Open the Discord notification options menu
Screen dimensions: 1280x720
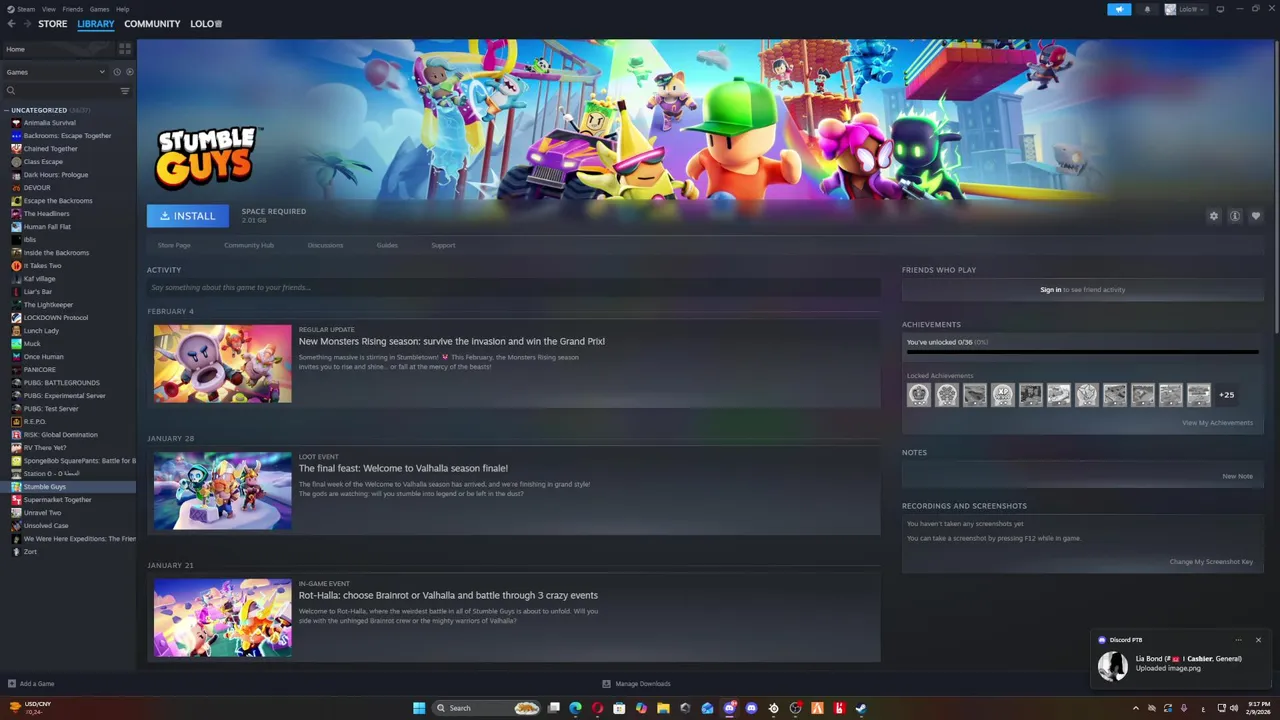click(x=1238, y=640)
